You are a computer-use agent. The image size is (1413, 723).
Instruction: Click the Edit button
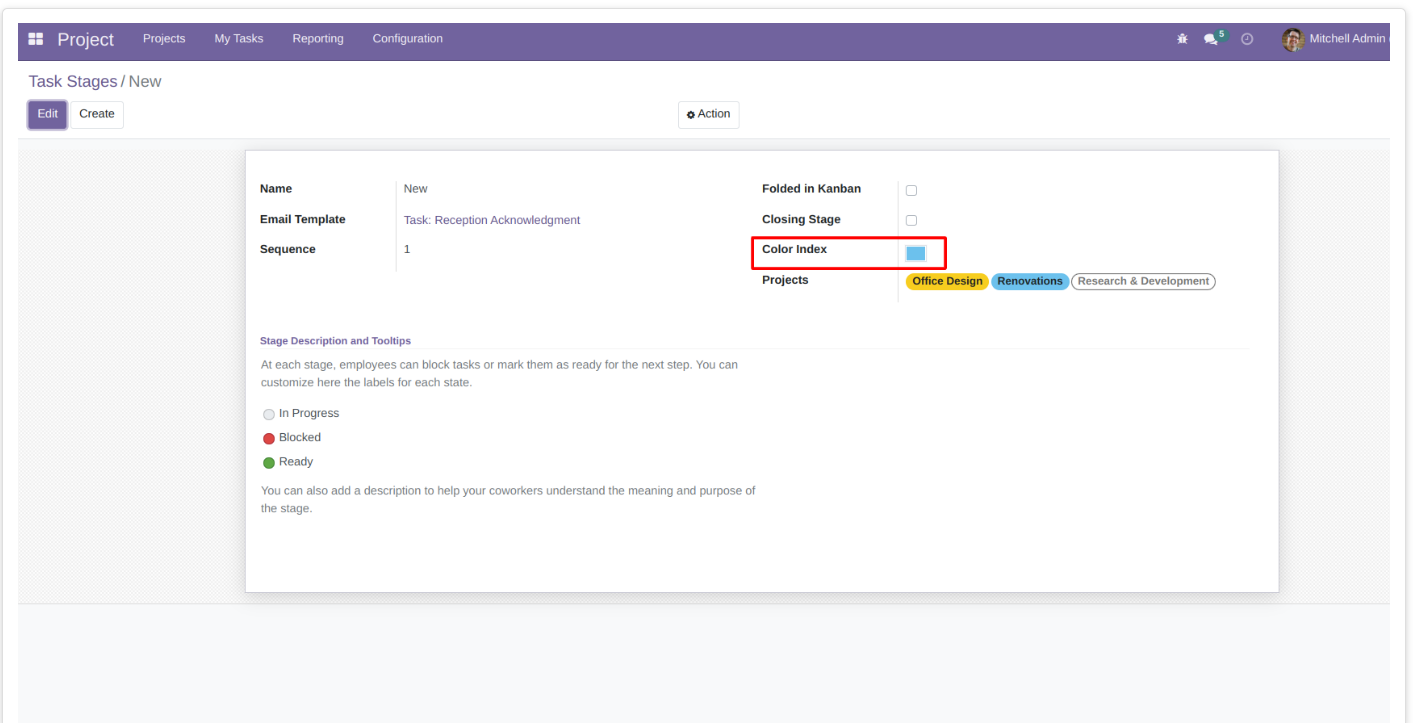48,114
